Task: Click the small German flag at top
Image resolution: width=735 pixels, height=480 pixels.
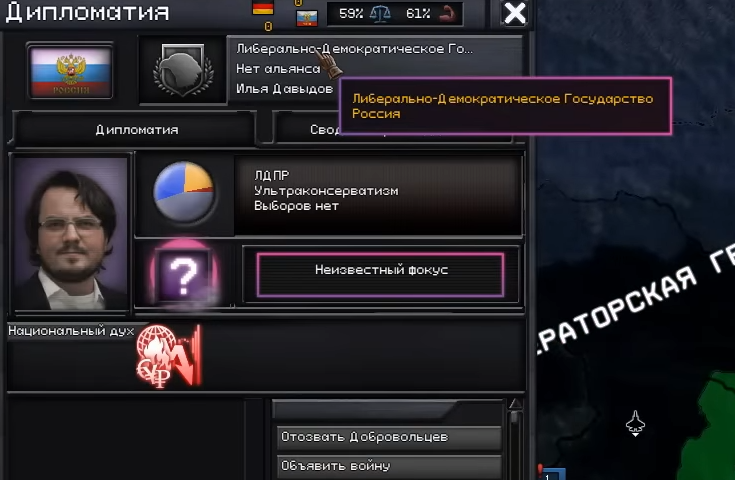Action: pos(262,8)
